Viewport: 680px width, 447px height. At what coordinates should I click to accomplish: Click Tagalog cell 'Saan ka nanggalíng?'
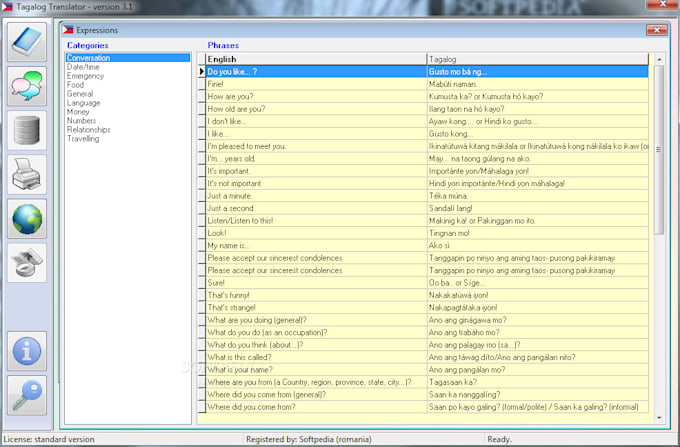tap(538, 395)
